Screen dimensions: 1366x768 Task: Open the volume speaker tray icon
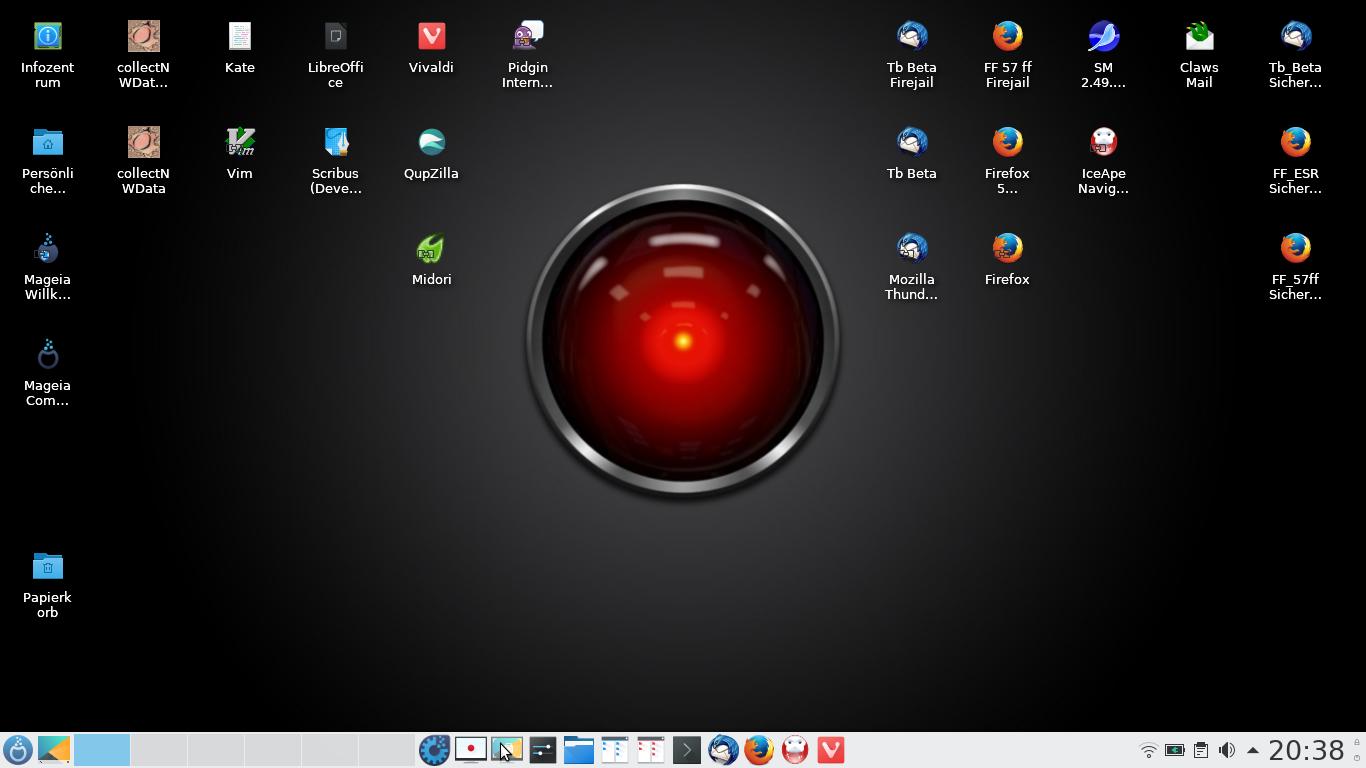point(1227,750)
